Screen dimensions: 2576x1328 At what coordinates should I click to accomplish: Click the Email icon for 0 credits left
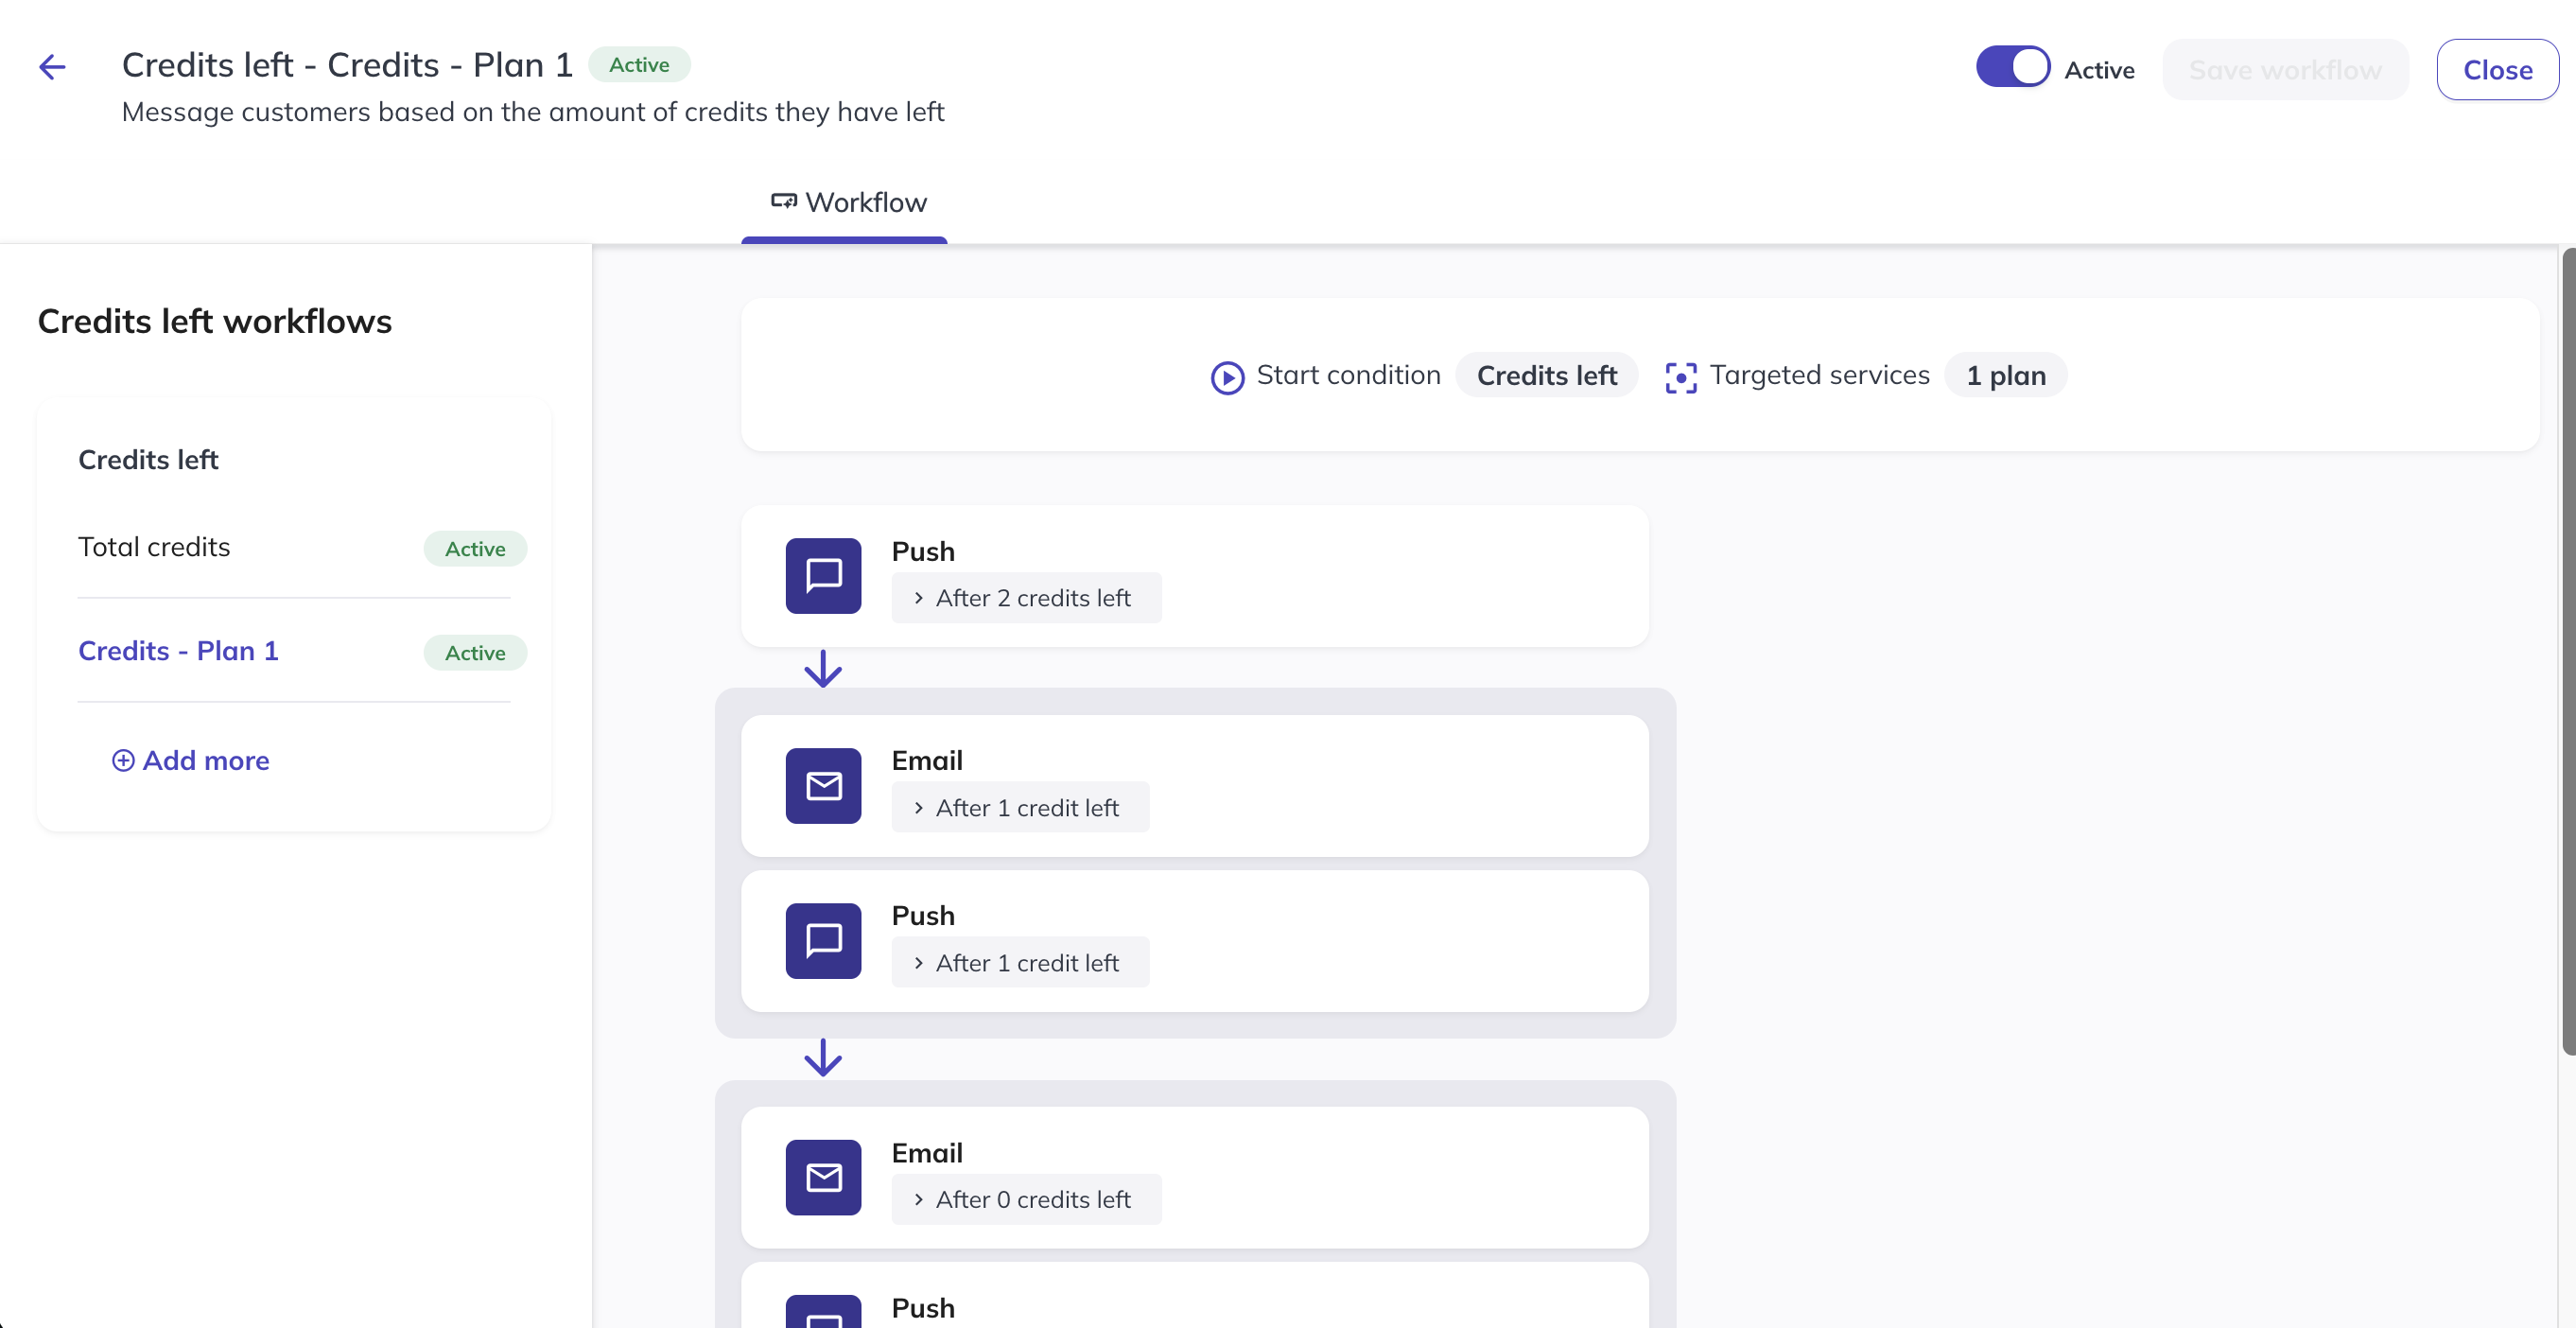pos(823,1177)
